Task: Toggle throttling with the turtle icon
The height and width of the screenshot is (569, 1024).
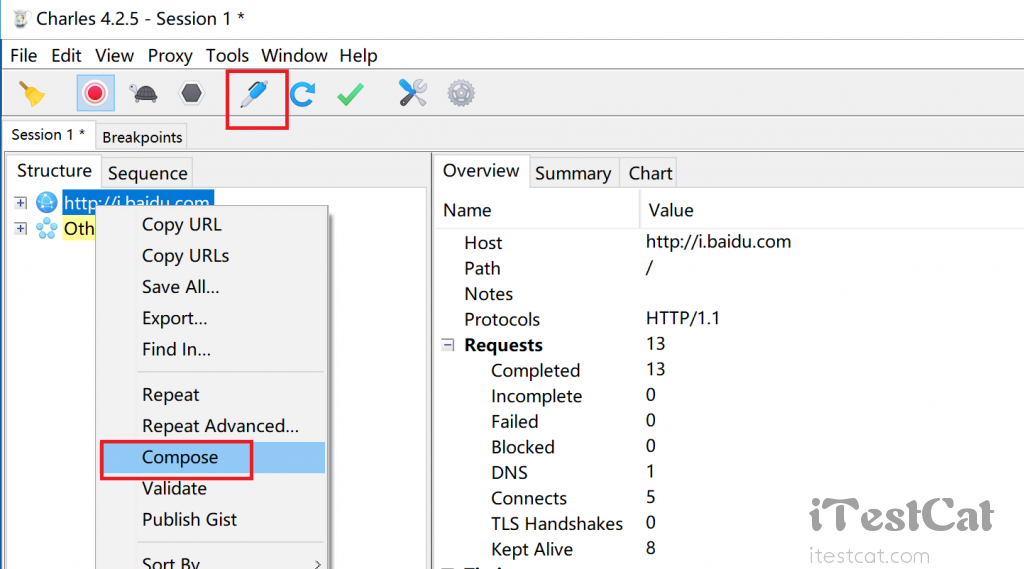Action: point(144,93)
